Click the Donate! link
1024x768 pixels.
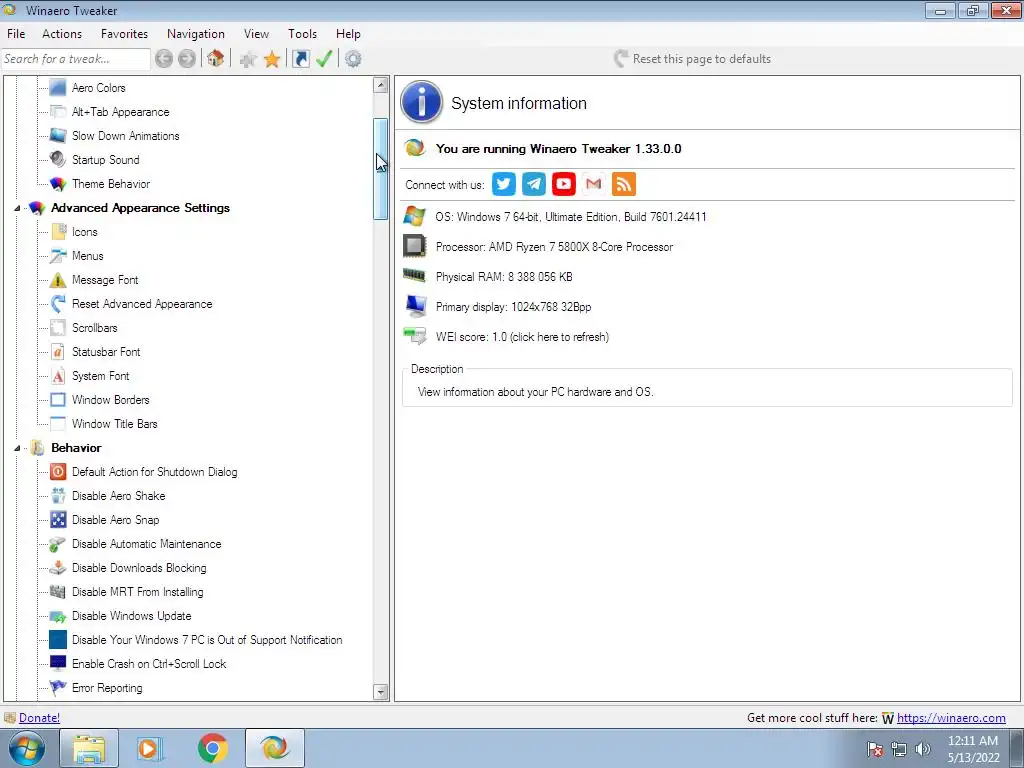(39, 718)
